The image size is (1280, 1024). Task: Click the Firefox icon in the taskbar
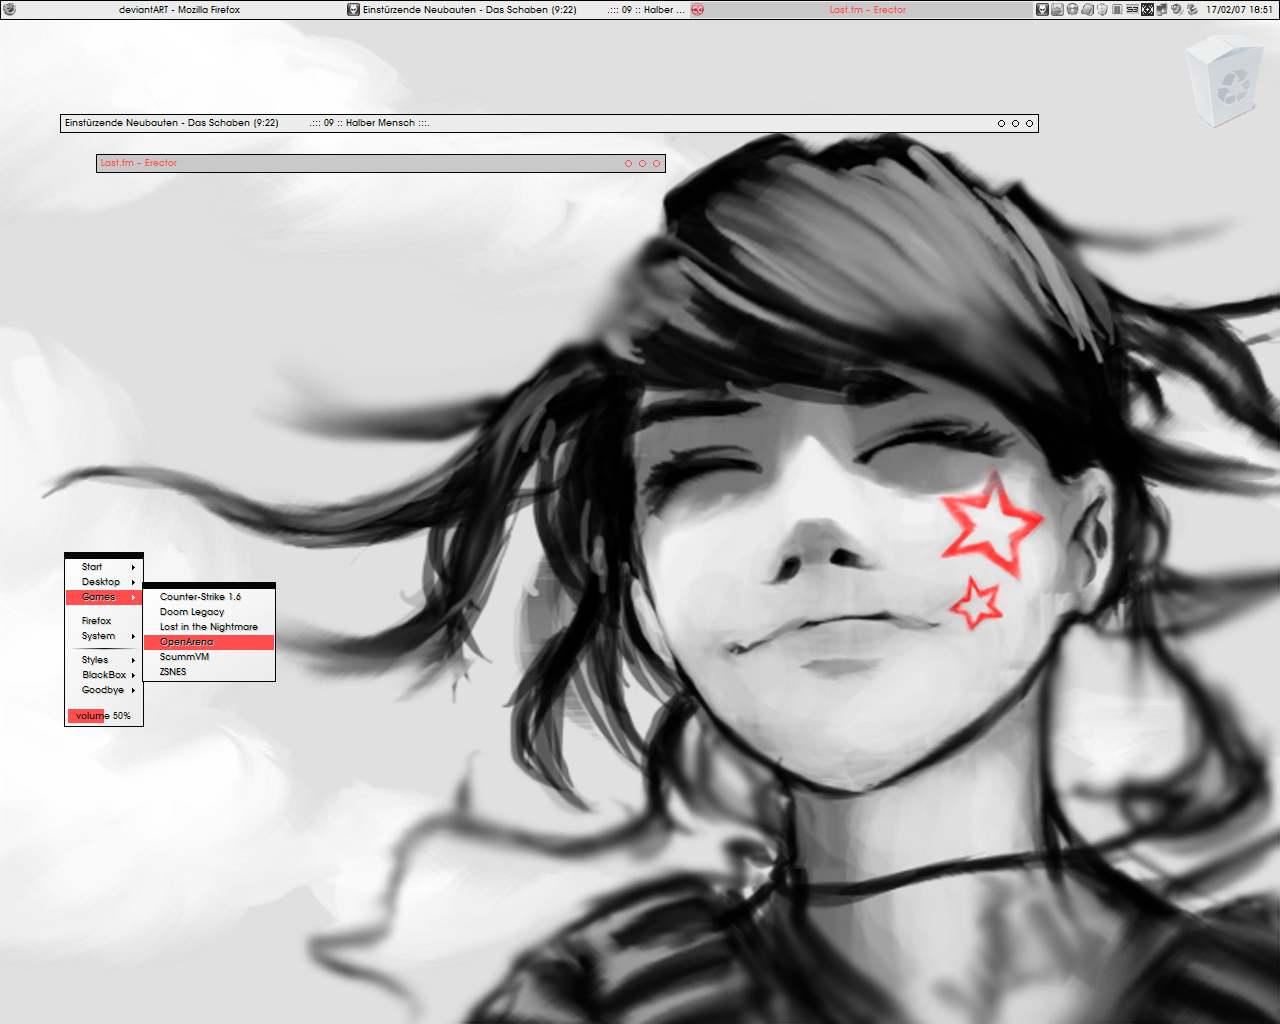[9, 9]
